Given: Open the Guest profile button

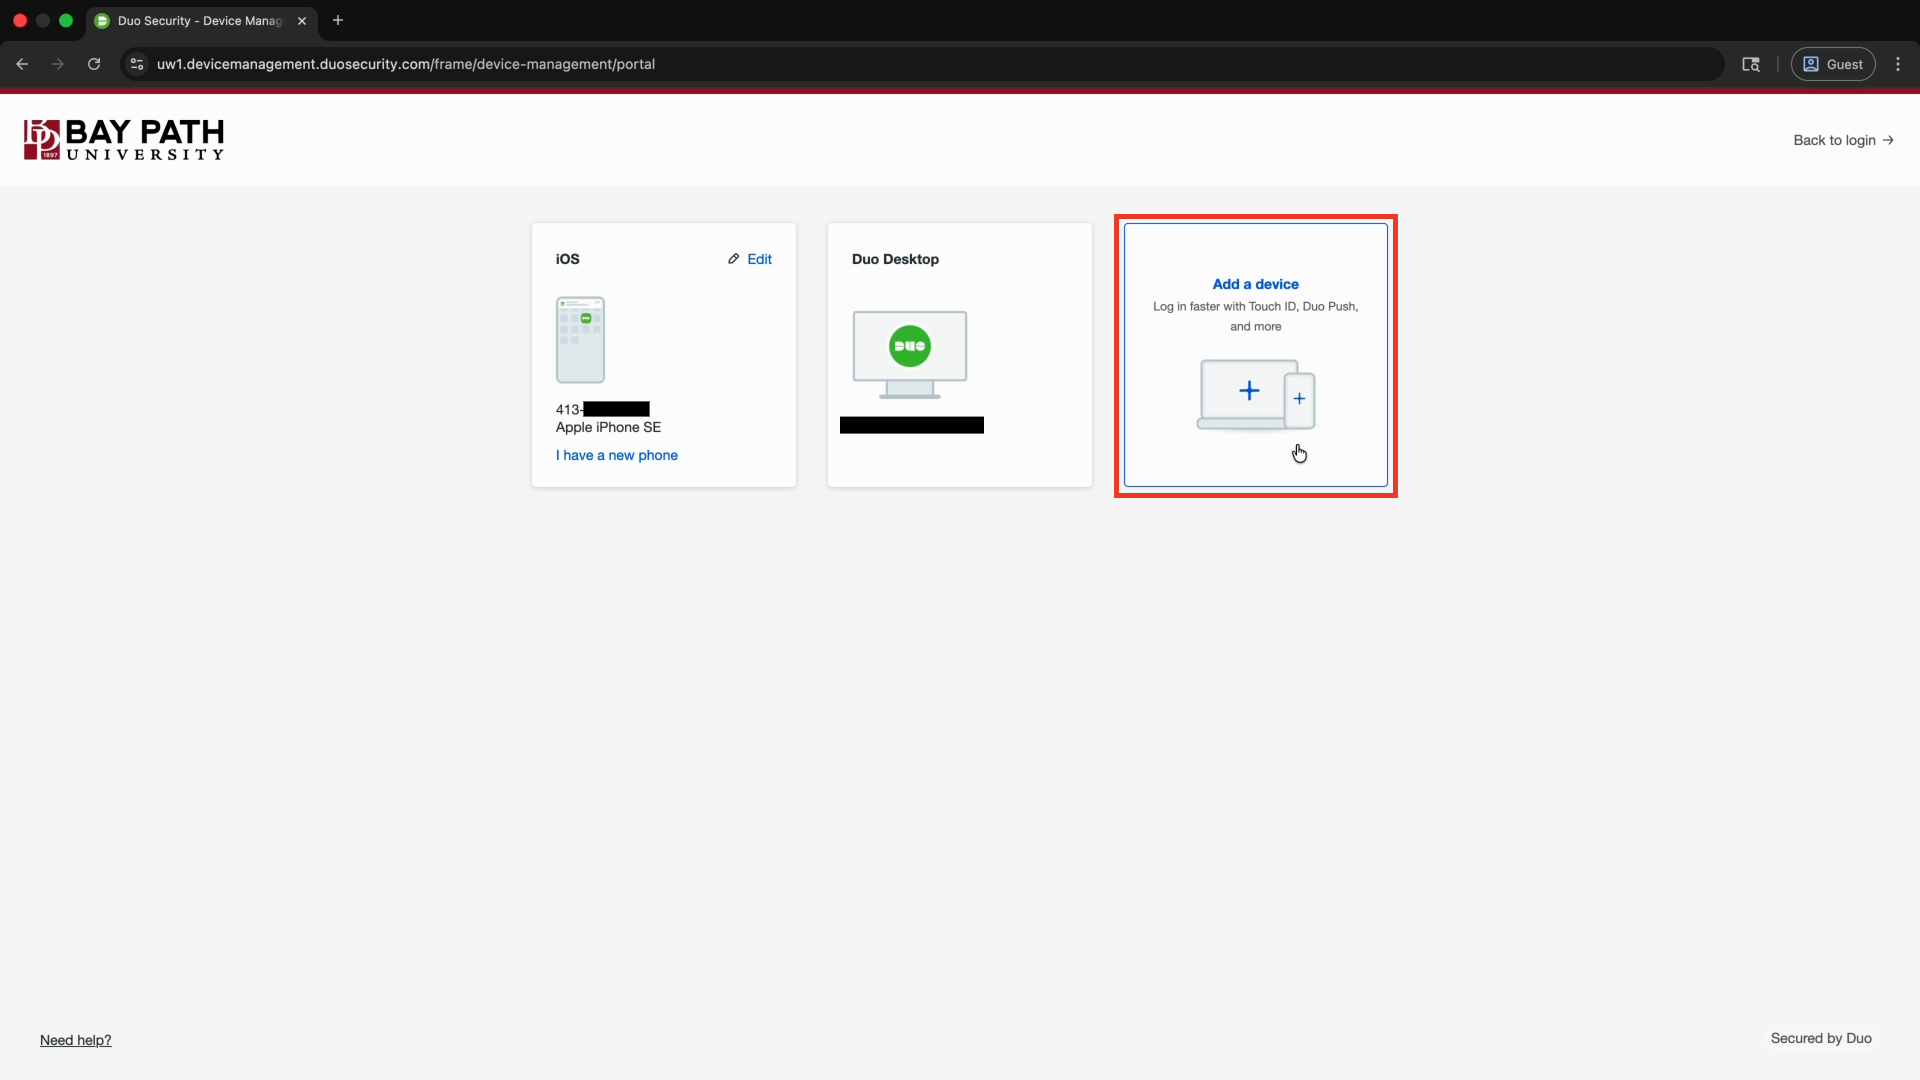Looking at the screenshot, I should coord(1833,64).
